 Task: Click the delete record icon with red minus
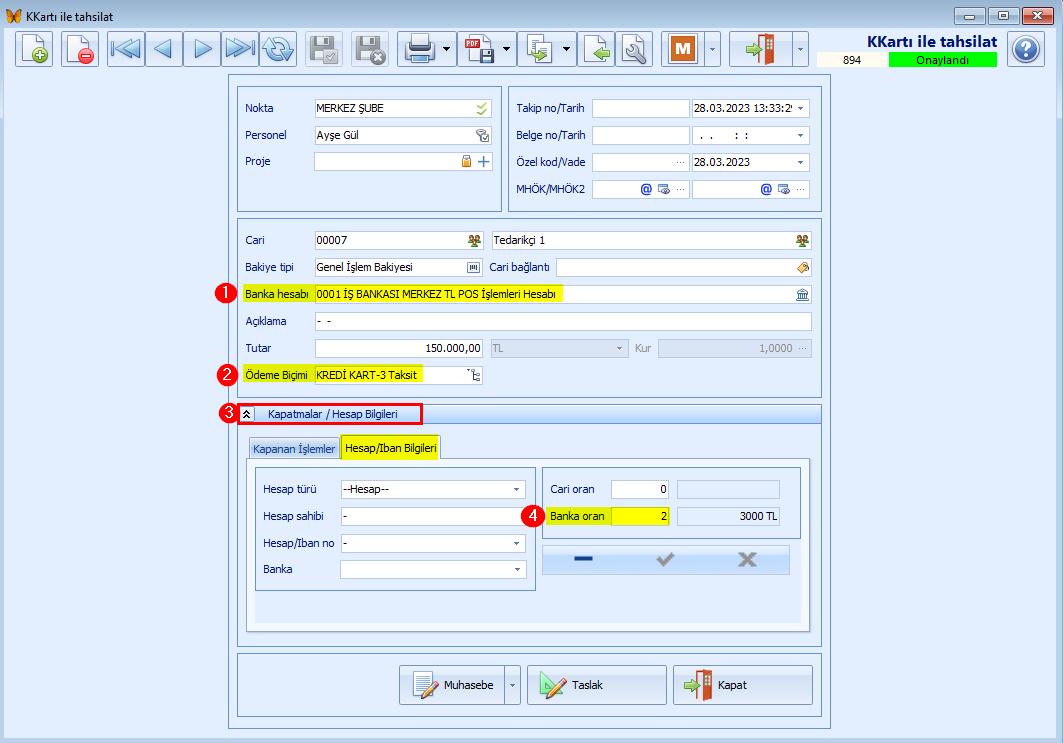tap(80, 49)
